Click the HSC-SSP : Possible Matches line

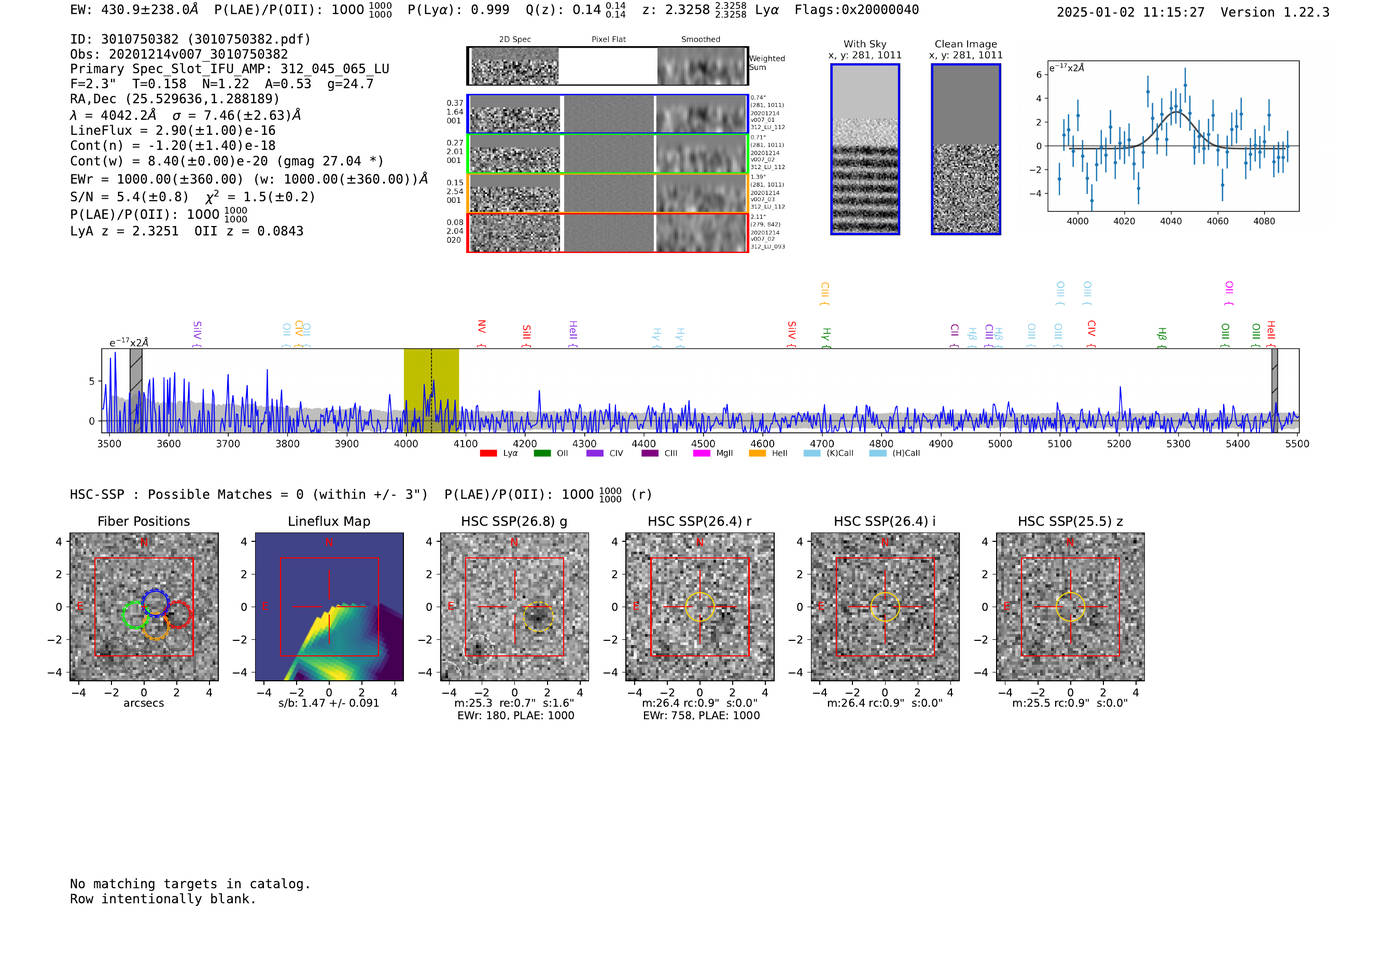coord(249,494)
